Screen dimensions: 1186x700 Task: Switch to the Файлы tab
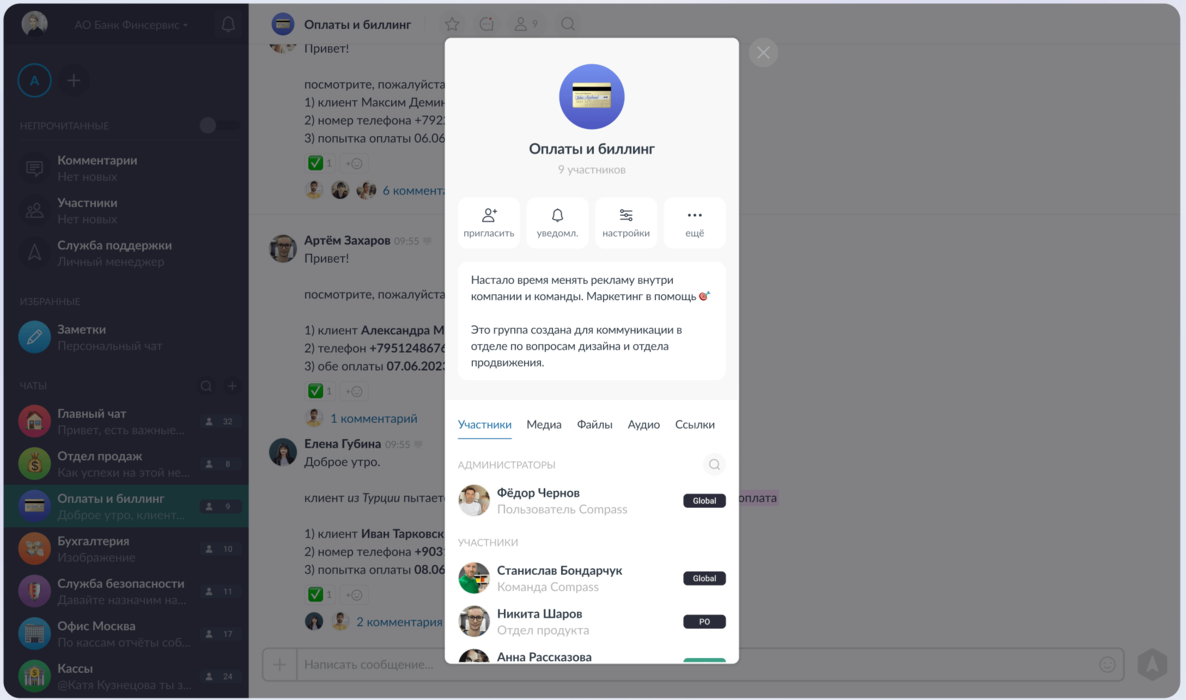[x=595, y=425]
